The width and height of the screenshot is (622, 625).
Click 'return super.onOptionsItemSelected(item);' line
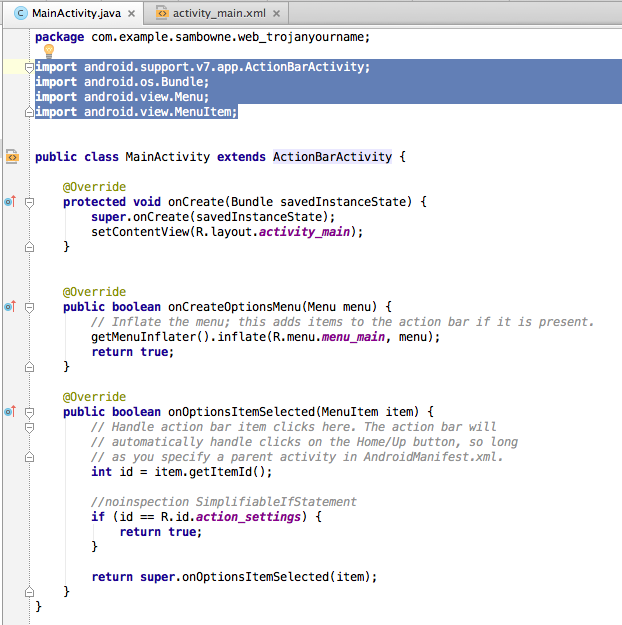coord(234,577)
